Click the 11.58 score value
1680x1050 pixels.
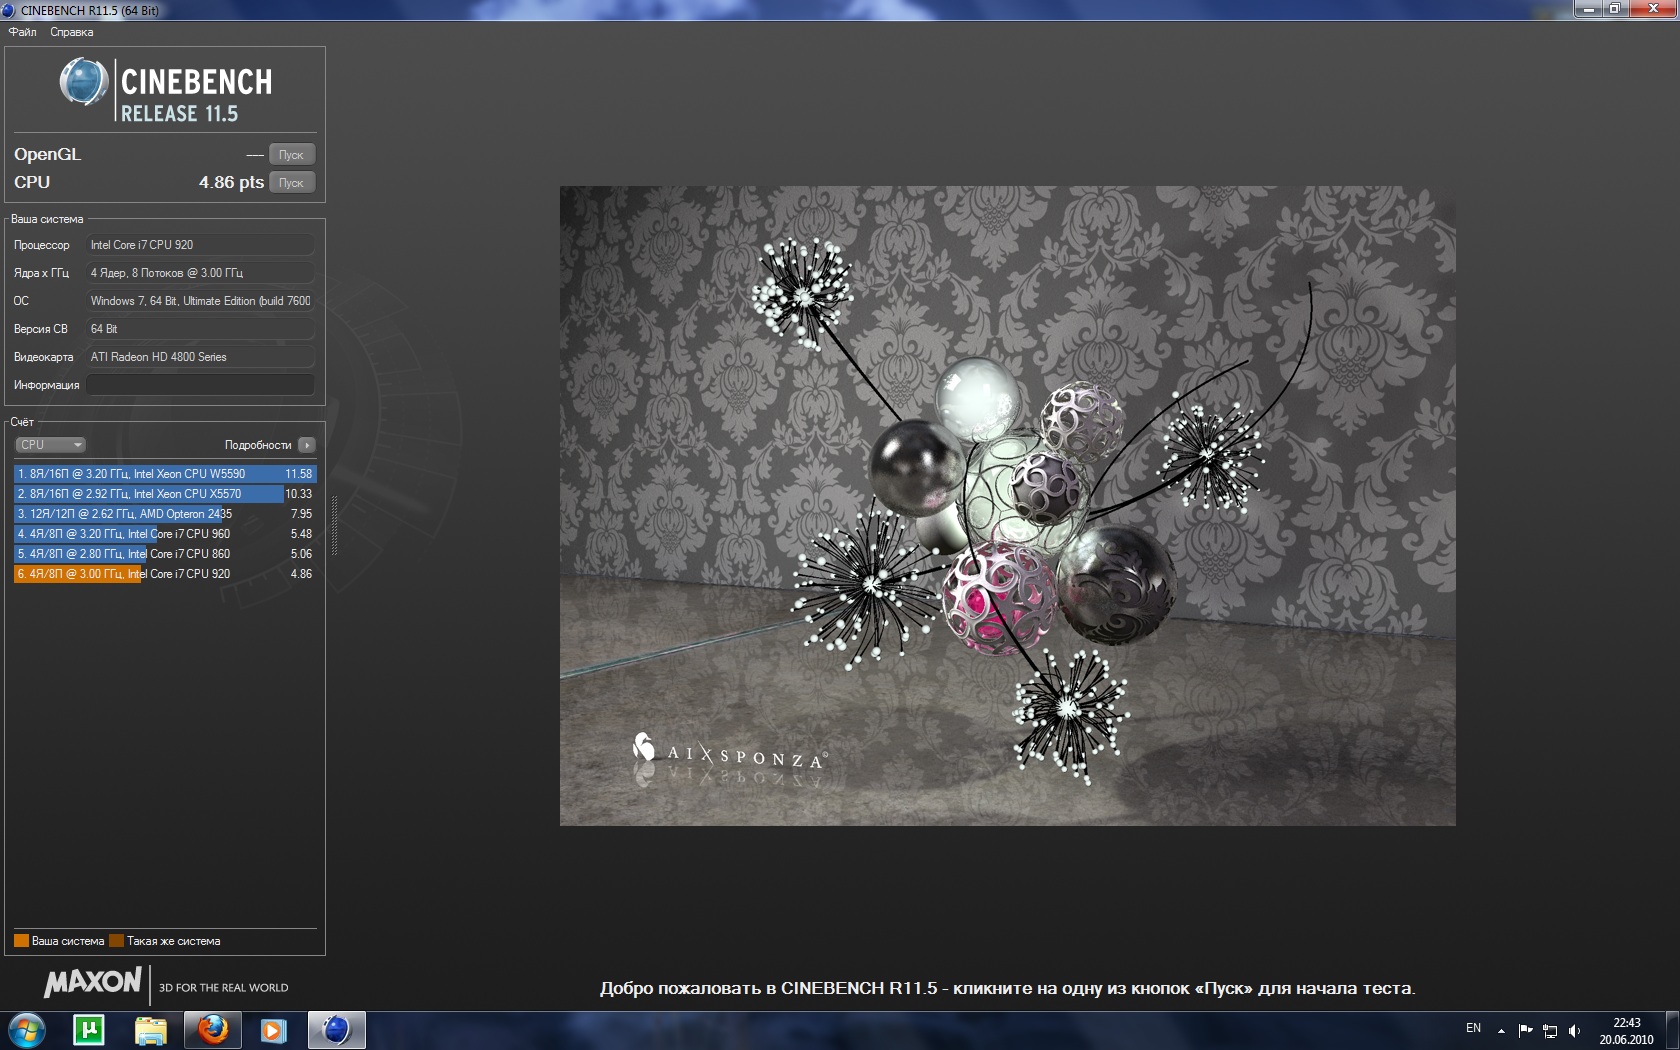tap(298, 474)
